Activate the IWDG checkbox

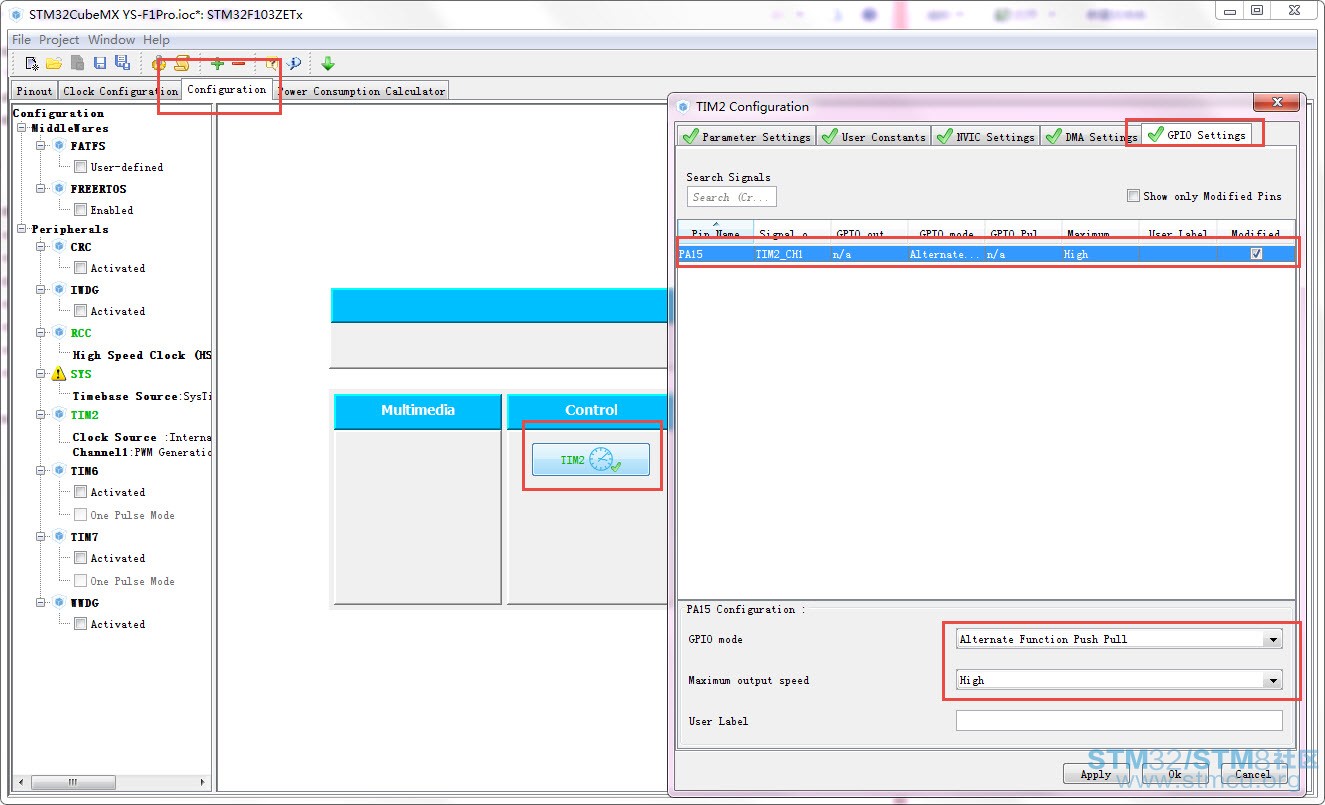tap(80, 311)
